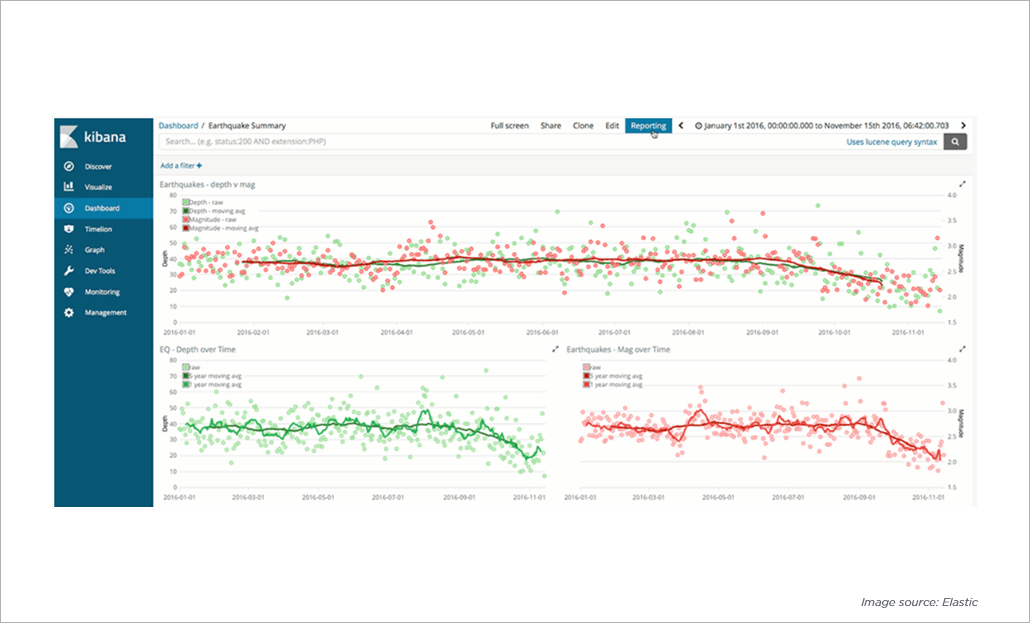This screenshot has width=1030, height=623.
Task: Expand the EQ - Depth over Time panel
Action: (556, 348)
